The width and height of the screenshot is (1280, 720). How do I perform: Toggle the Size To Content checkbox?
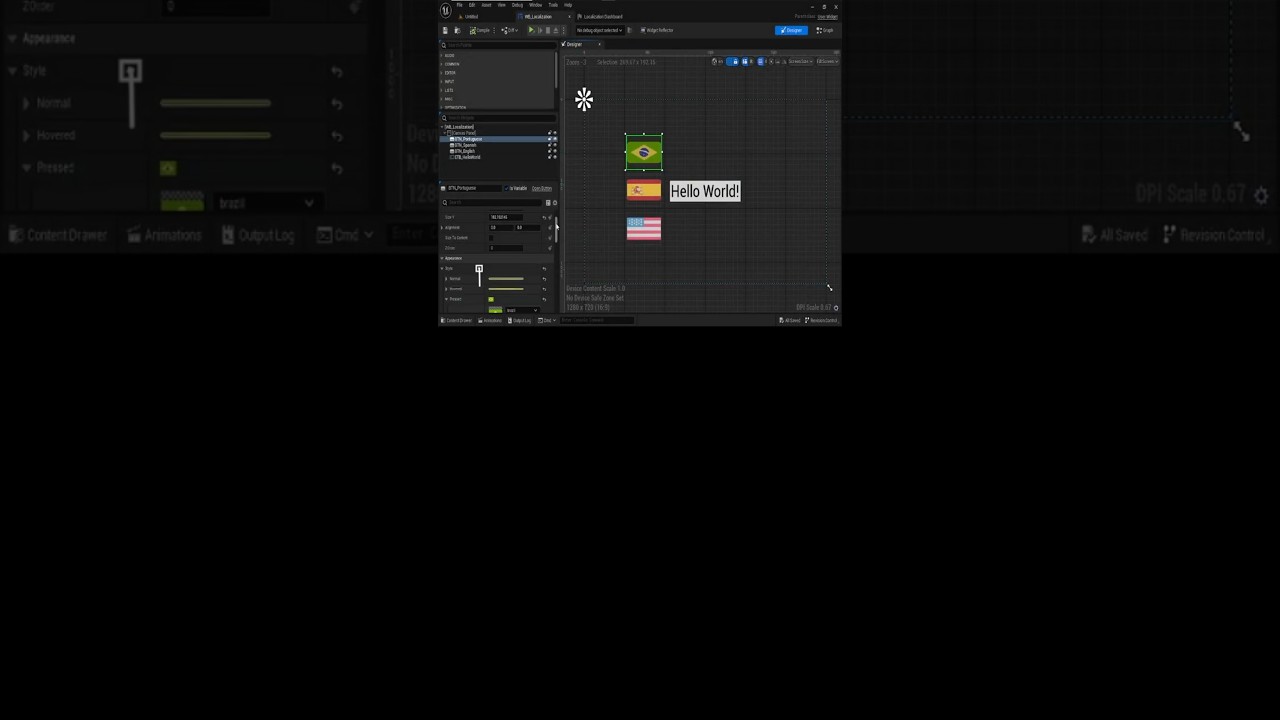point(491,238)
